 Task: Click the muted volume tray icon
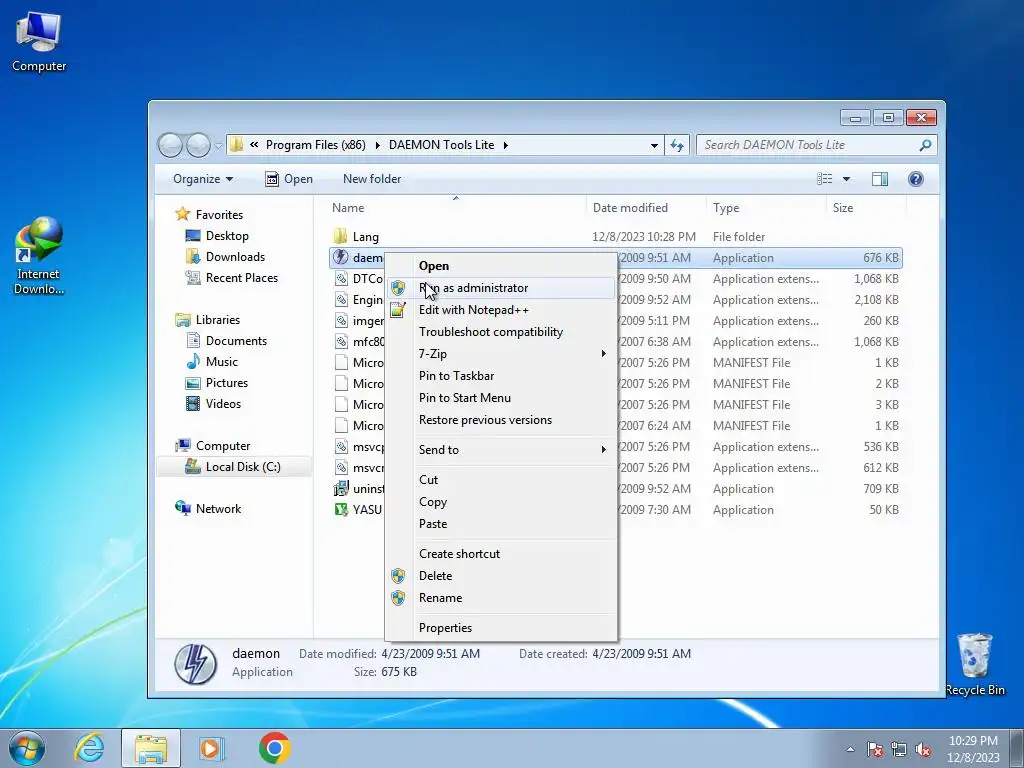pos(923,749)
